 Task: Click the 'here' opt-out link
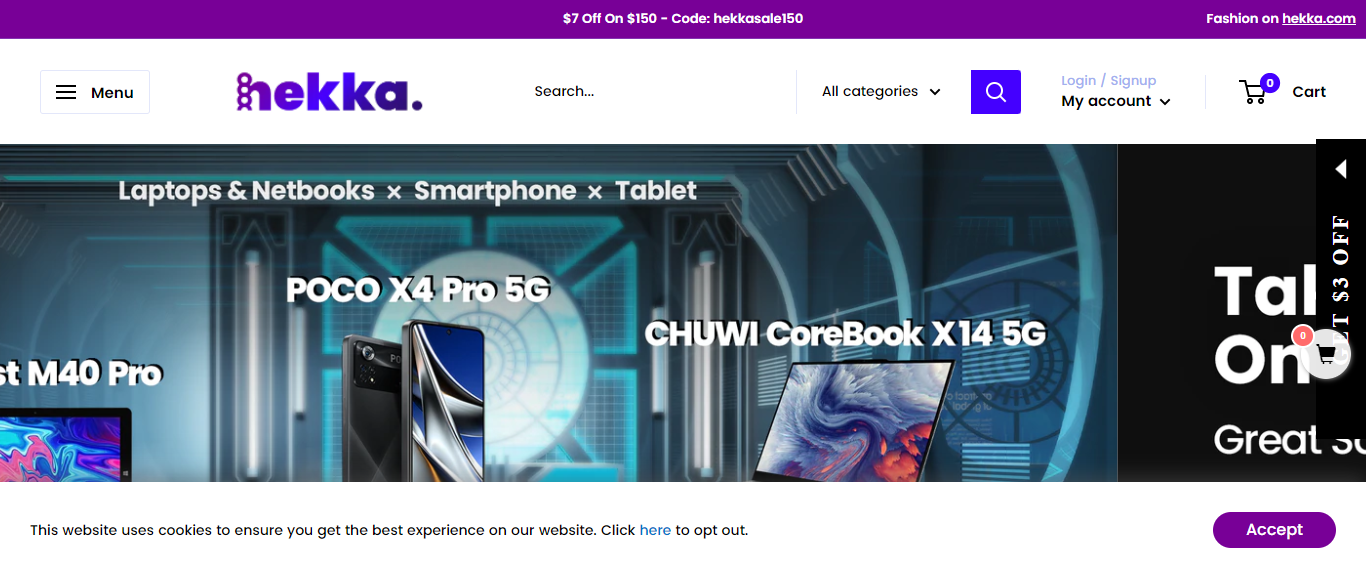(655, 530)
